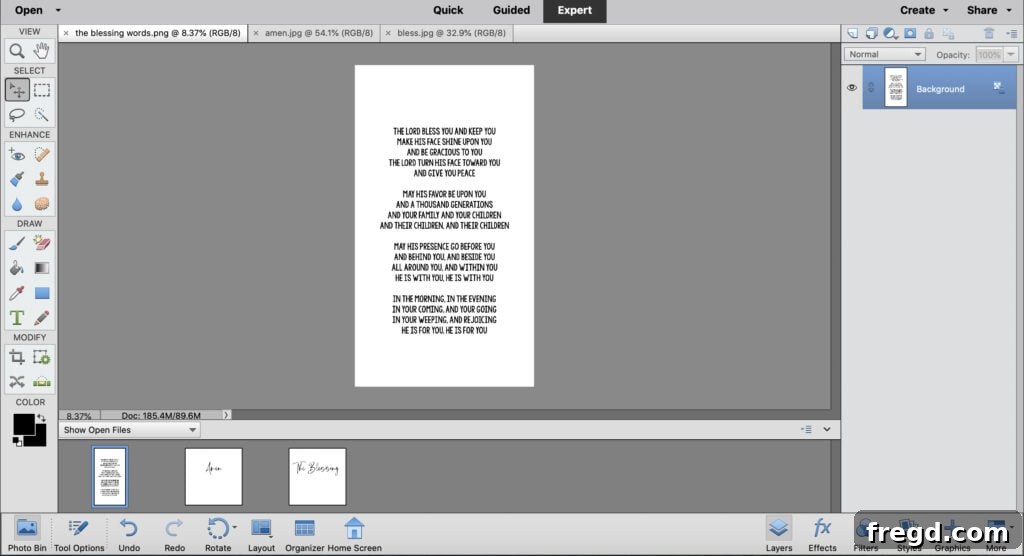Select the Crop tool
1024x556 pixels.
point(17,357)
